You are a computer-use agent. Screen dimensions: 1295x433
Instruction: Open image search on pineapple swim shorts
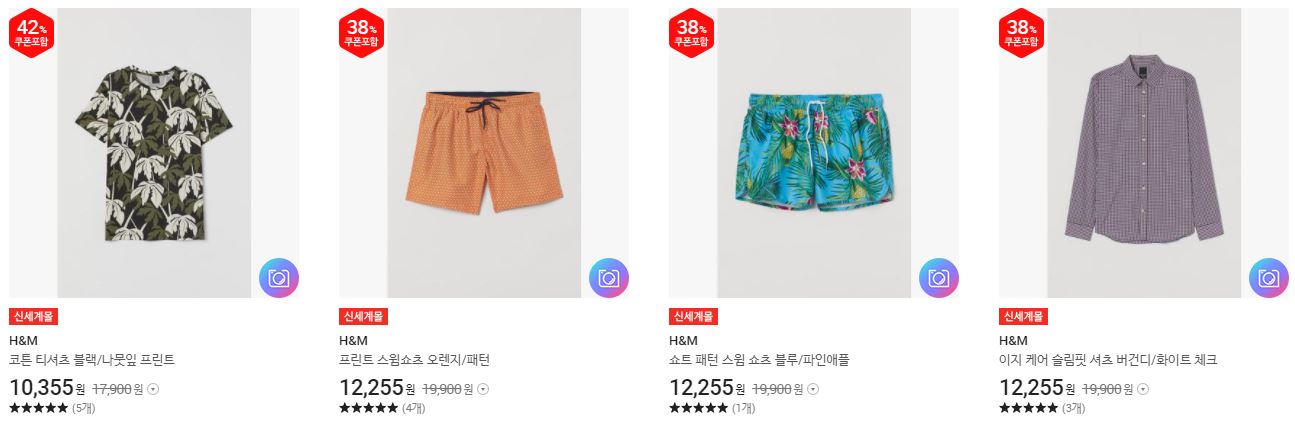939,278
